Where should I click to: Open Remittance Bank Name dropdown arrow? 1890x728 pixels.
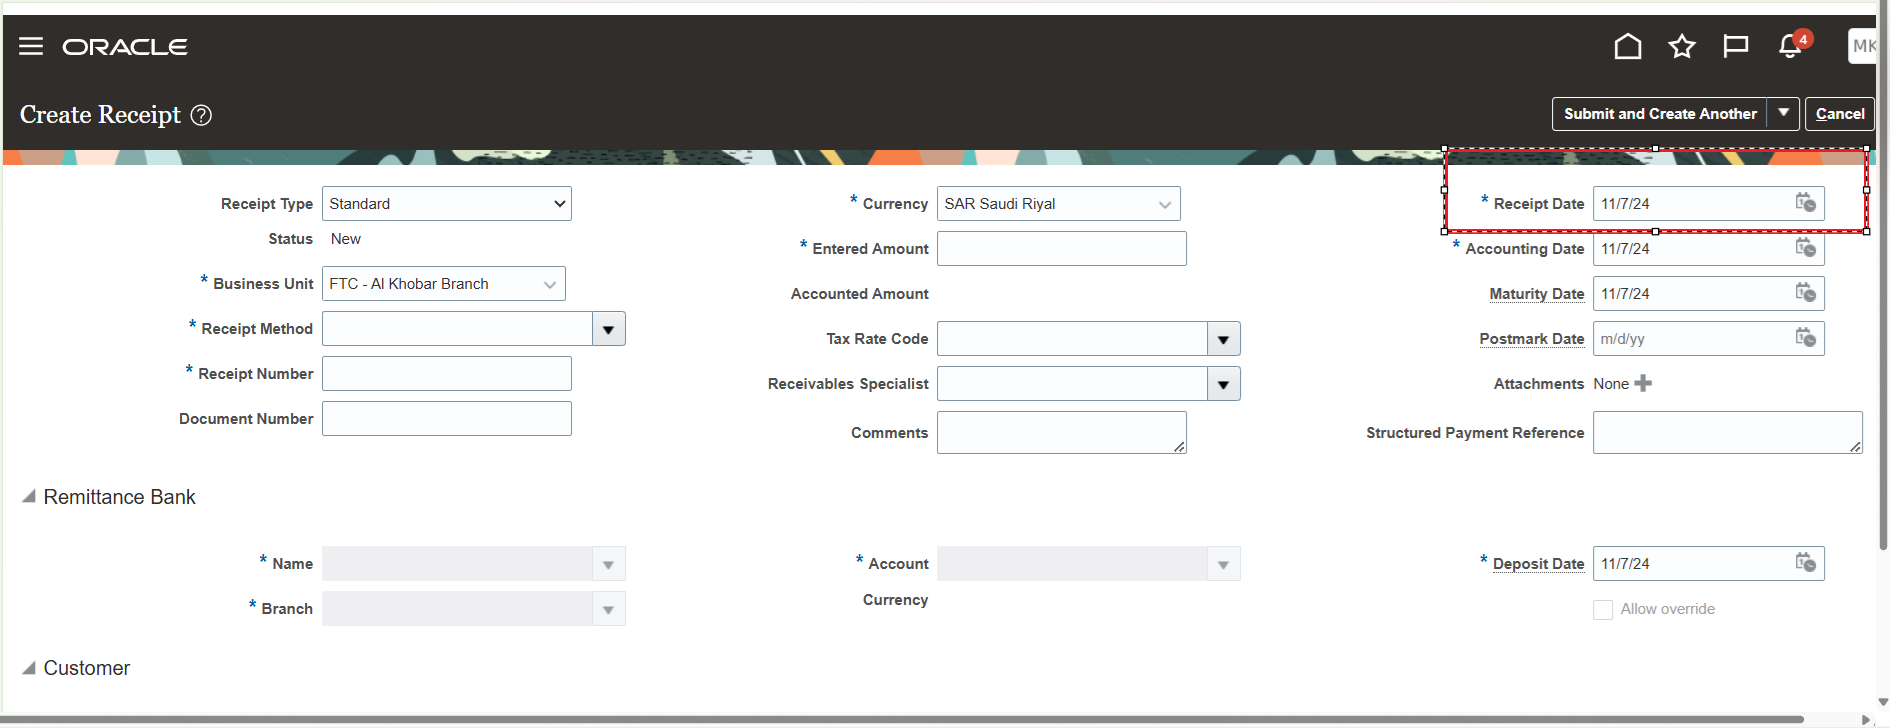coord(609,564)
